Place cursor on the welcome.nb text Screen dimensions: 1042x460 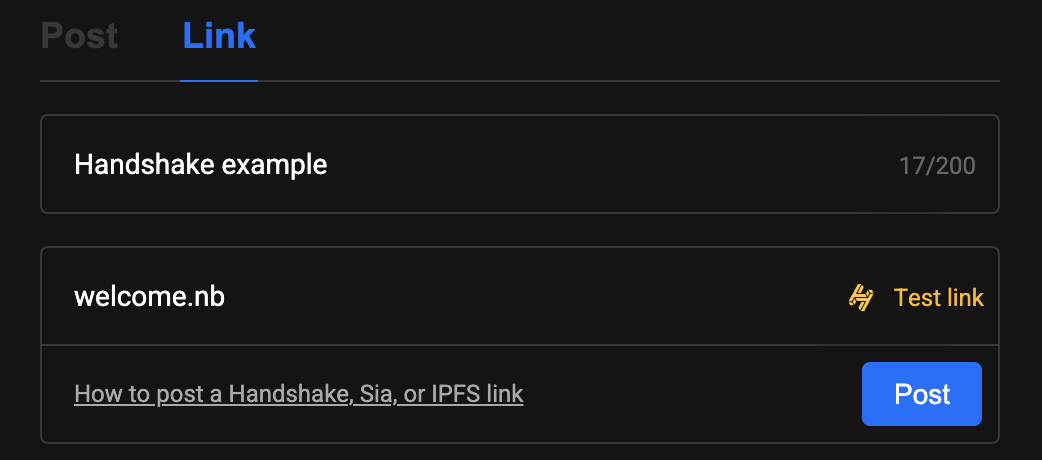click(x=149, y=297)
